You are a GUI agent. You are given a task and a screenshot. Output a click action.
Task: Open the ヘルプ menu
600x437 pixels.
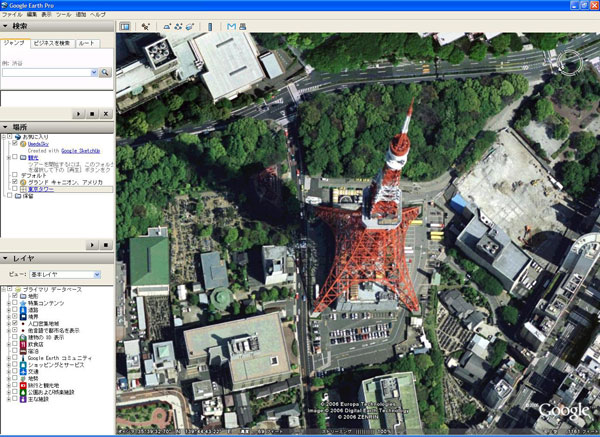coord(98,15)
